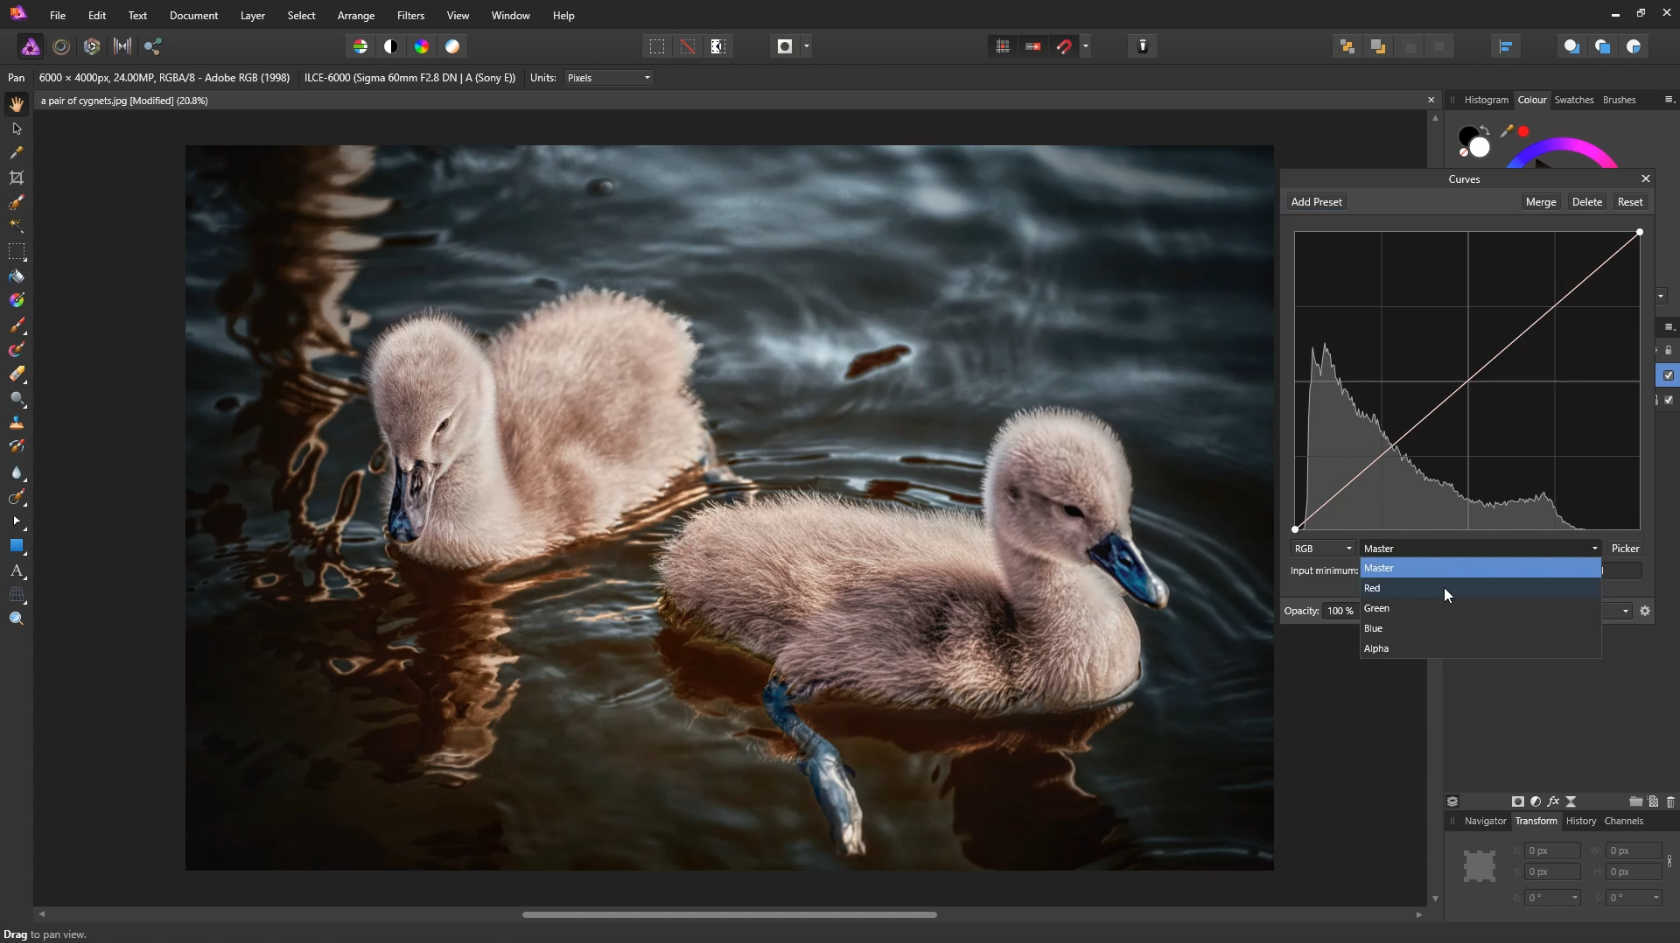Open the Units dropdown showing Pixels
1680x943 pixels.
point(608,78)
